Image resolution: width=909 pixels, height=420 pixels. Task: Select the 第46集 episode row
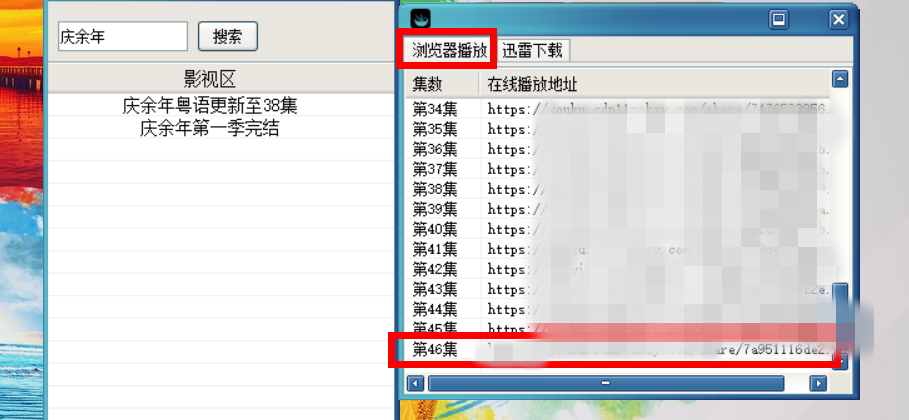[x=435, y=349]
